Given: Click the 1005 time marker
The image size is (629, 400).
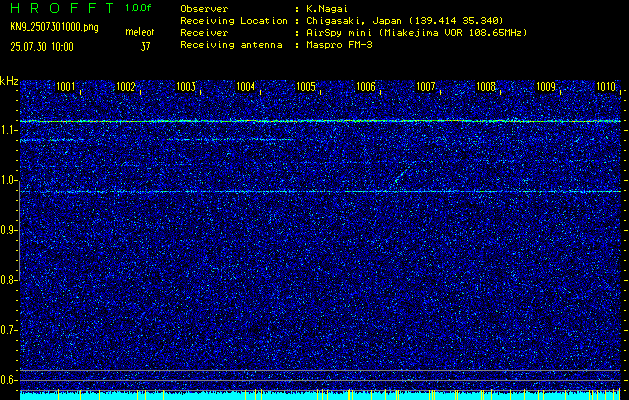Looking at the screenshot, I should (x=306, y=87).
